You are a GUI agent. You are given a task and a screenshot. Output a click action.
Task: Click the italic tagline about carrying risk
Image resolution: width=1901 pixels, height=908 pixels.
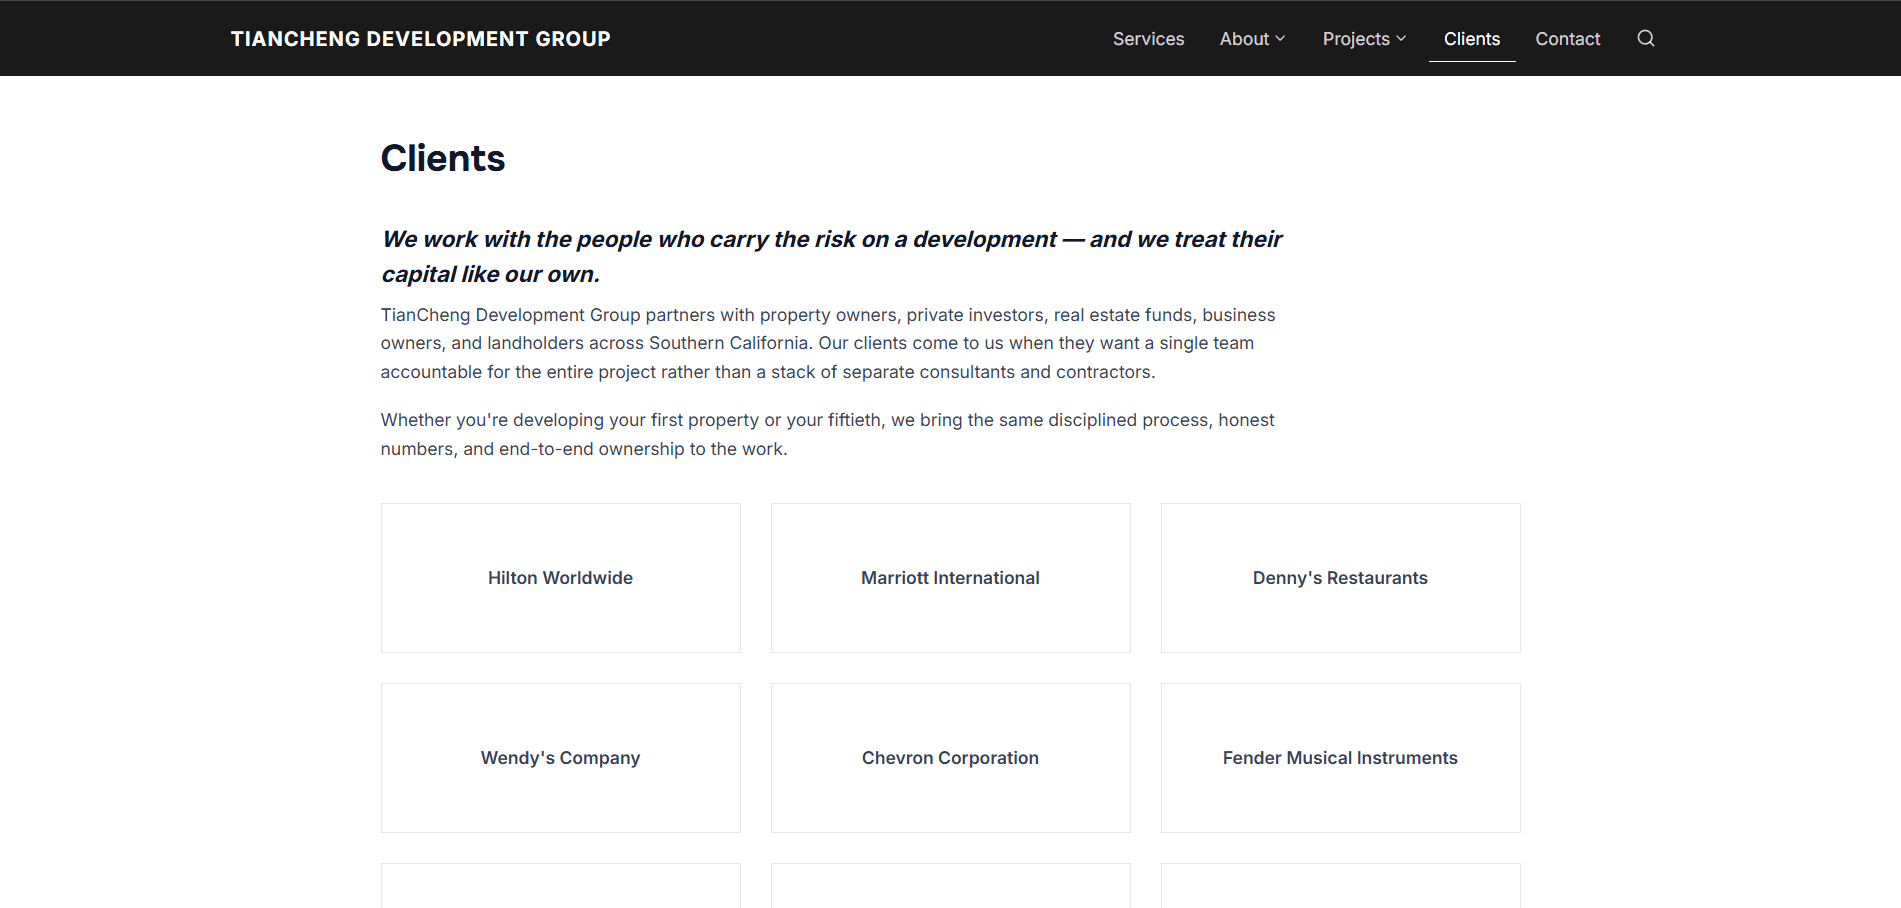coord(831,256)
